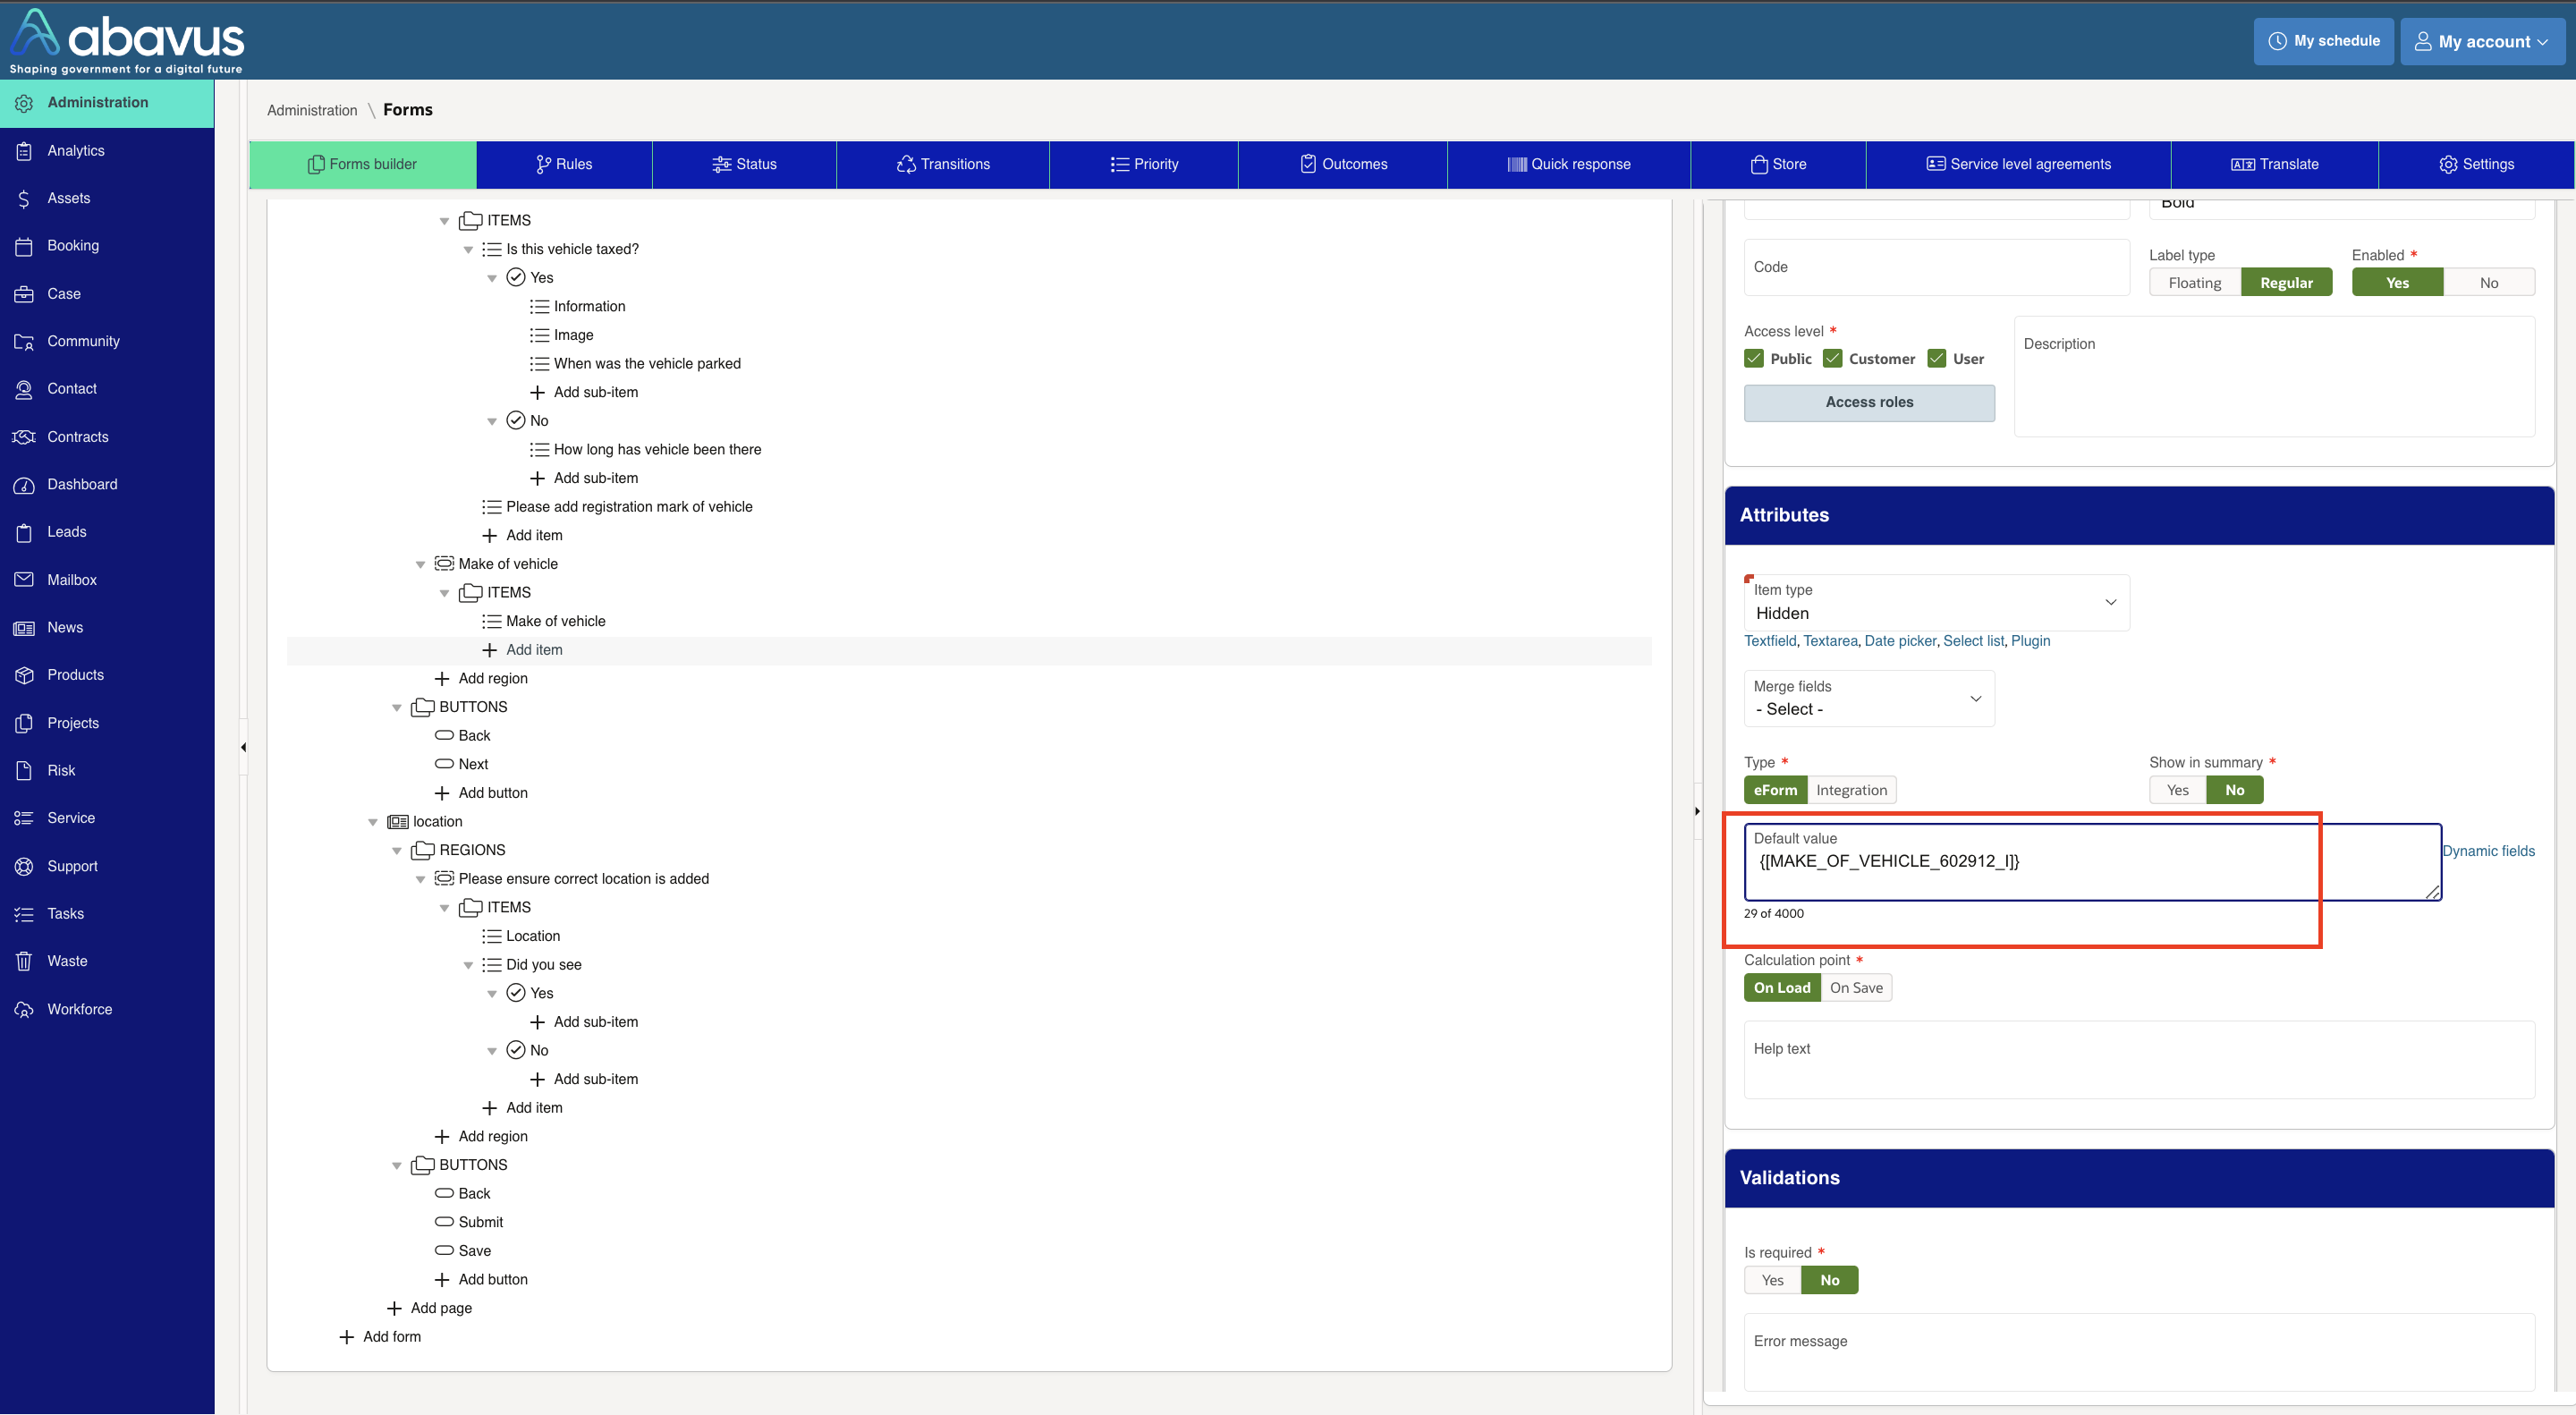Click the Dynamic fields link

[x=2488, y=851]
